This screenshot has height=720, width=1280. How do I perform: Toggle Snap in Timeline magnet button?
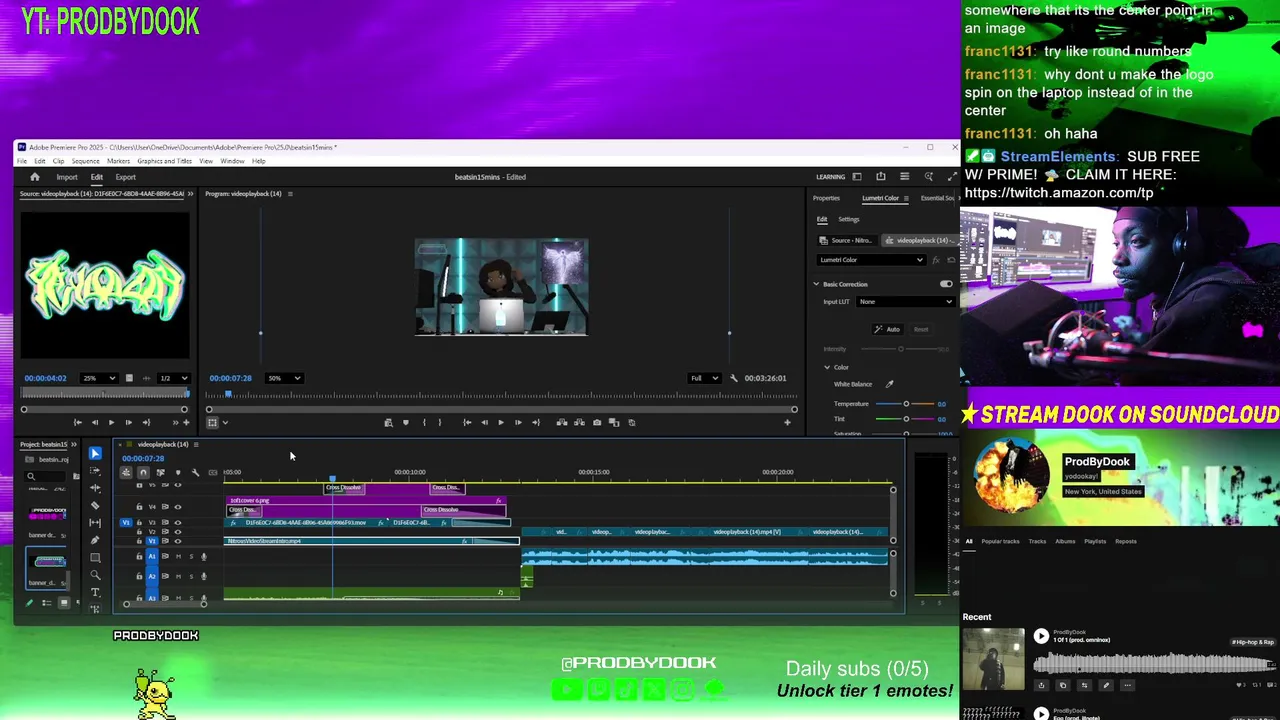[x=143, y=472]
